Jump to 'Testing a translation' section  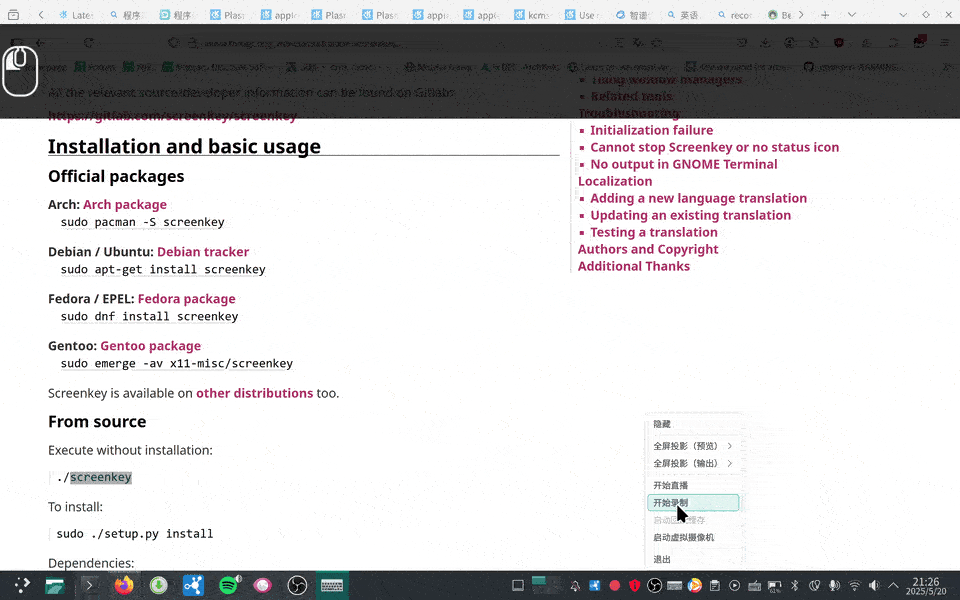(653, 233)
